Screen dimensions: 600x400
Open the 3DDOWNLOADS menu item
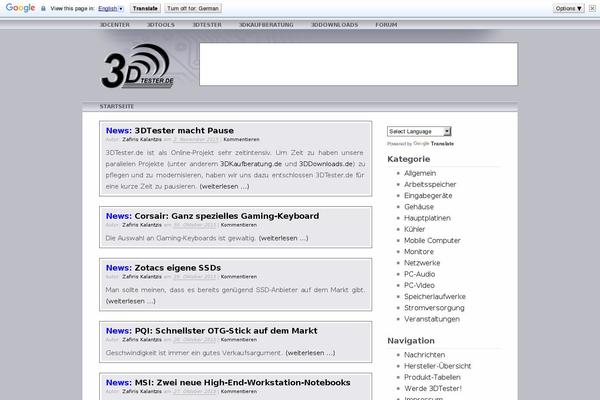[x=335, y=24]
